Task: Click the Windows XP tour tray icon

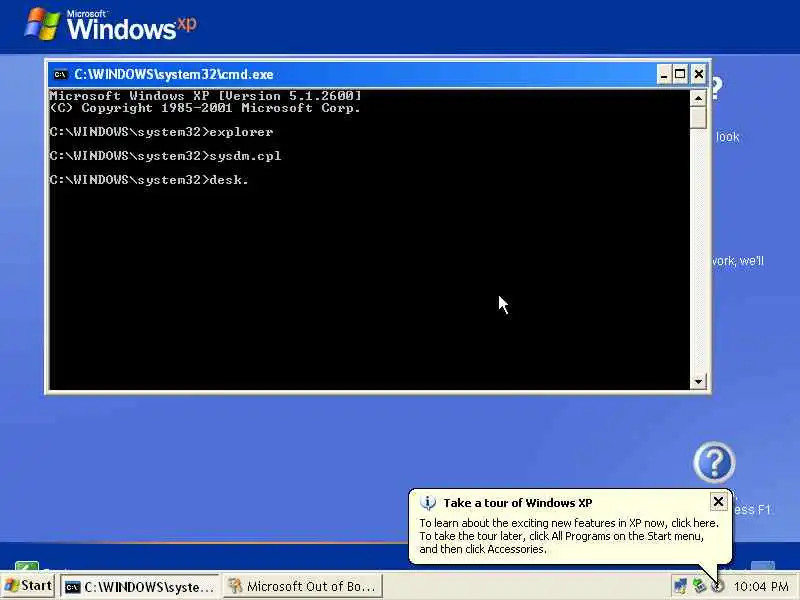Action: [717, 586]
